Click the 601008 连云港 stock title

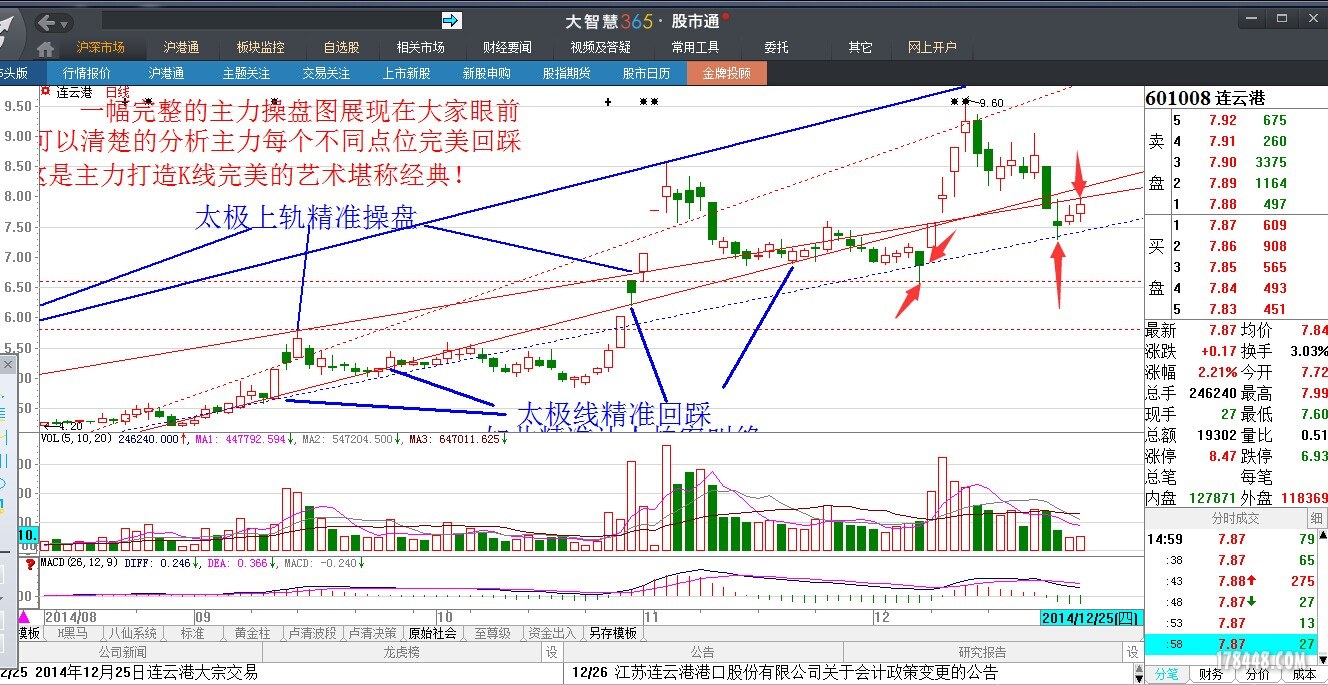point(1205,98)
